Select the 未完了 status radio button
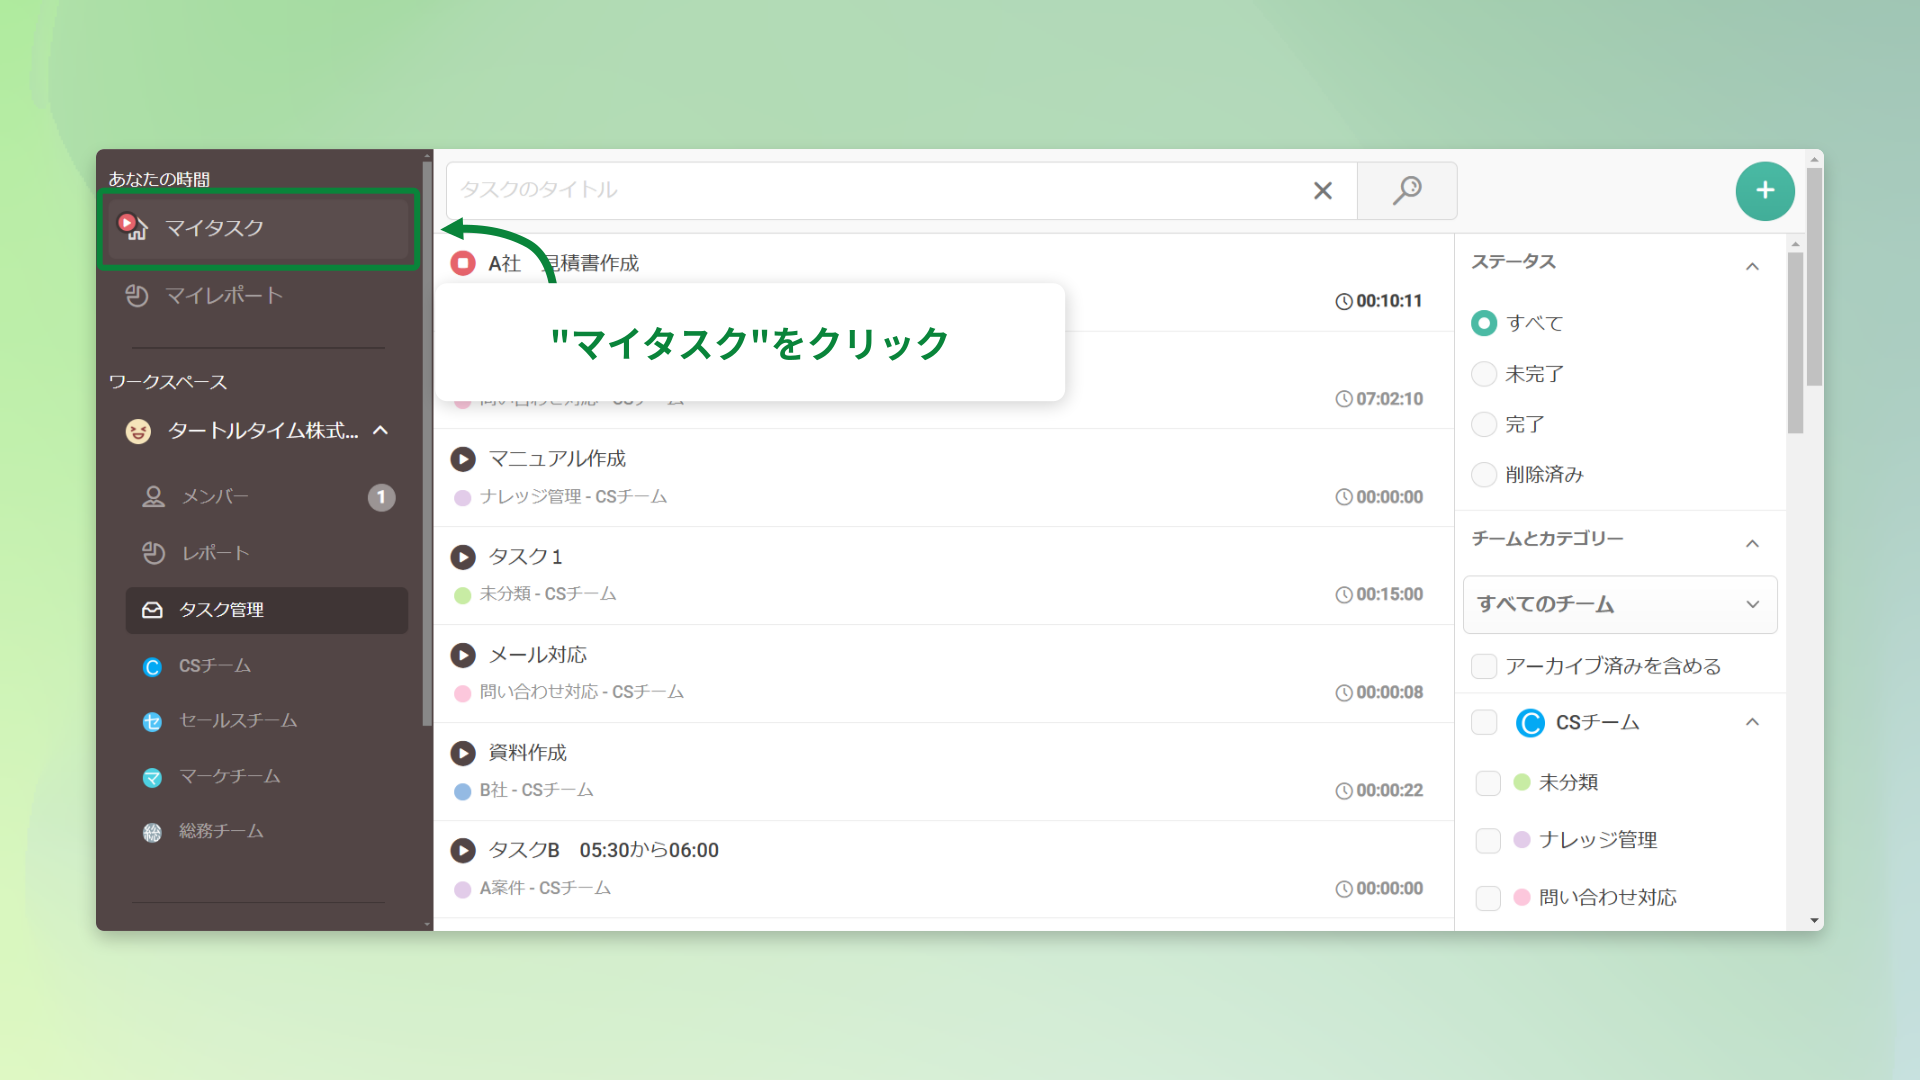This screenshot has height=1080, width=1920. 1484,373
